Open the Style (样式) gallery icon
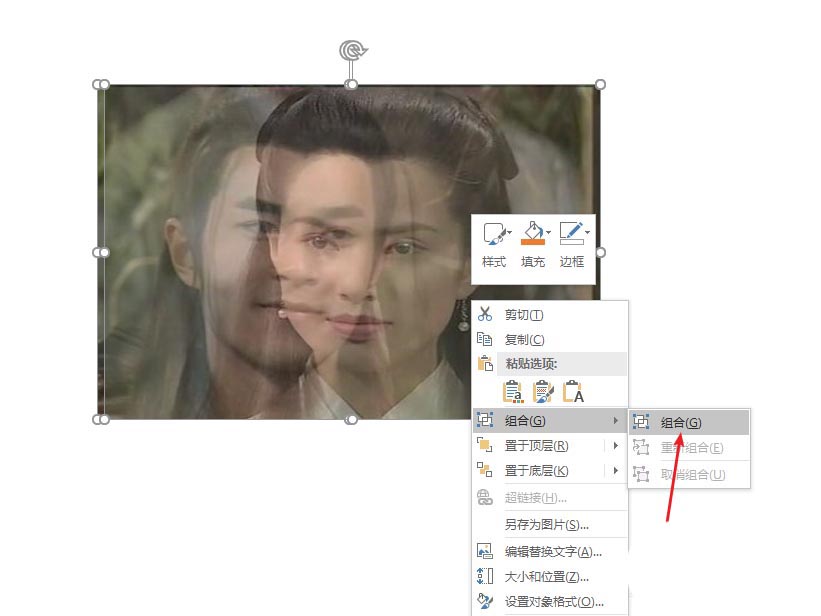This screenshot has height=616, width=821. click(494, 233)
